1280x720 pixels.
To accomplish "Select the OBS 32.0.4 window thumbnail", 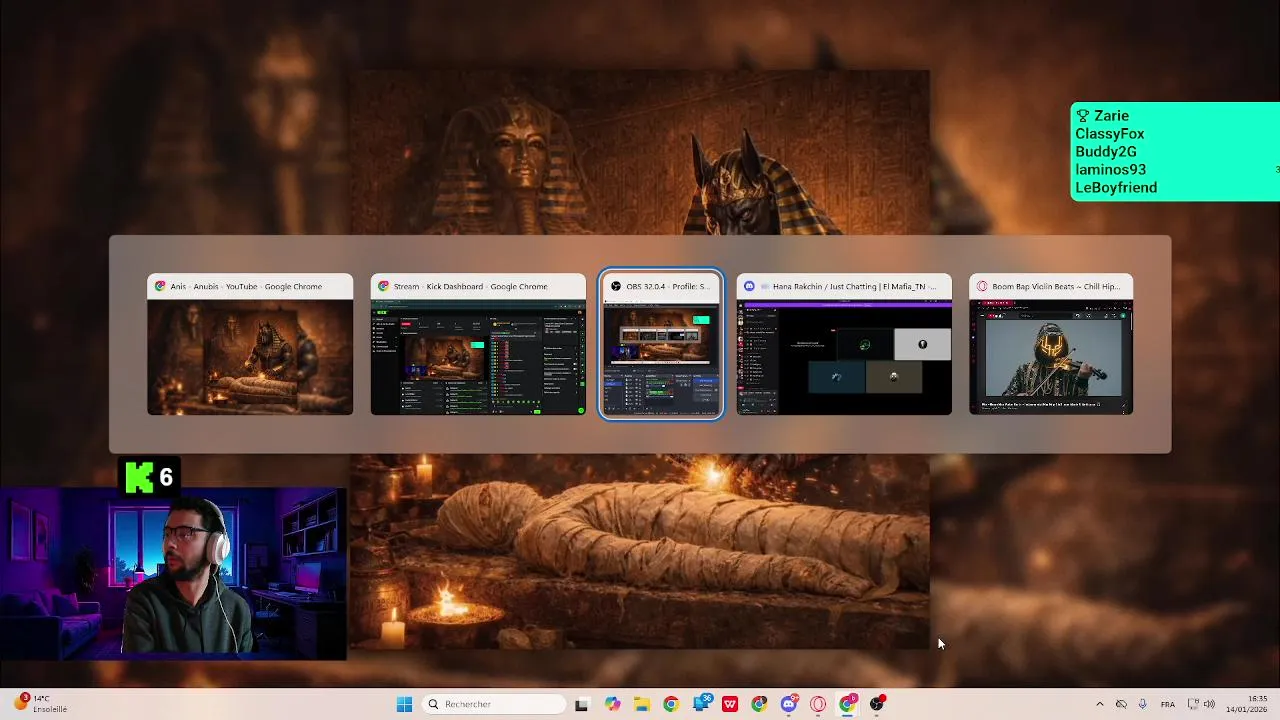I will 661,344.
